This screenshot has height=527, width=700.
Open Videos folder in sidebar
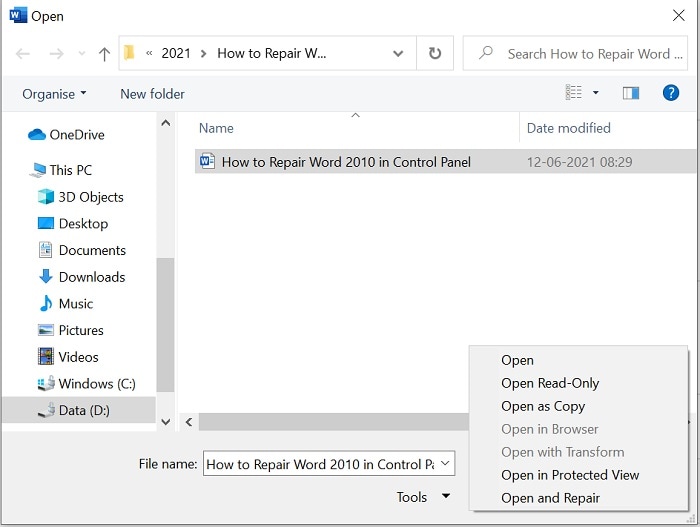click(79, 357)
